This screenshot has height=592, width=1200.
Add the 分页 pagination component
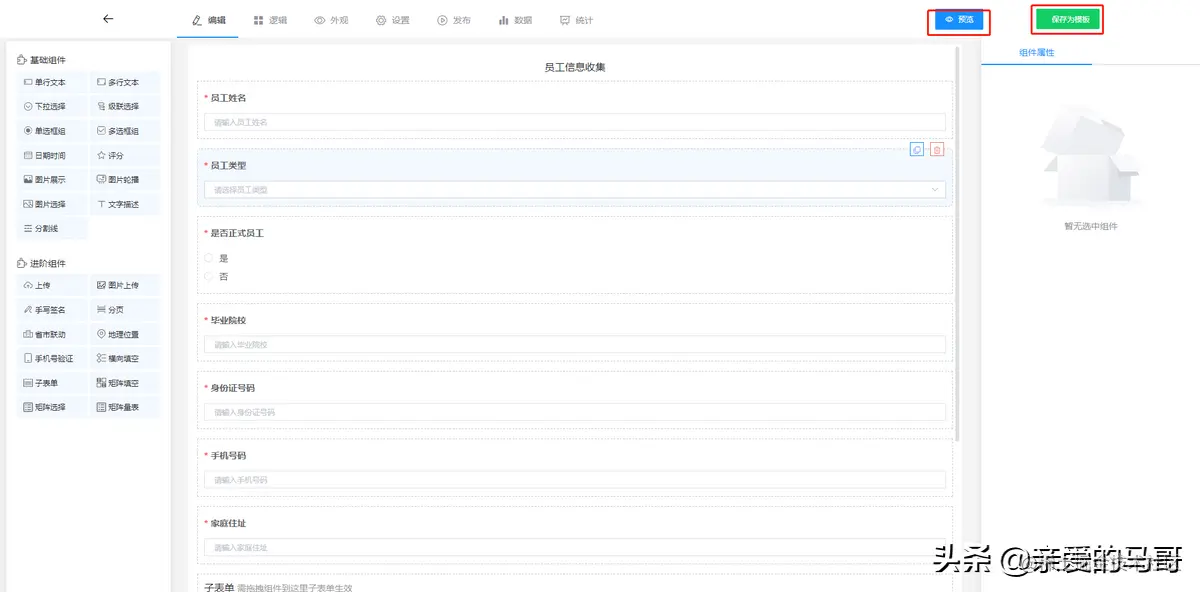pyautogui.click(x=125, y=310)
